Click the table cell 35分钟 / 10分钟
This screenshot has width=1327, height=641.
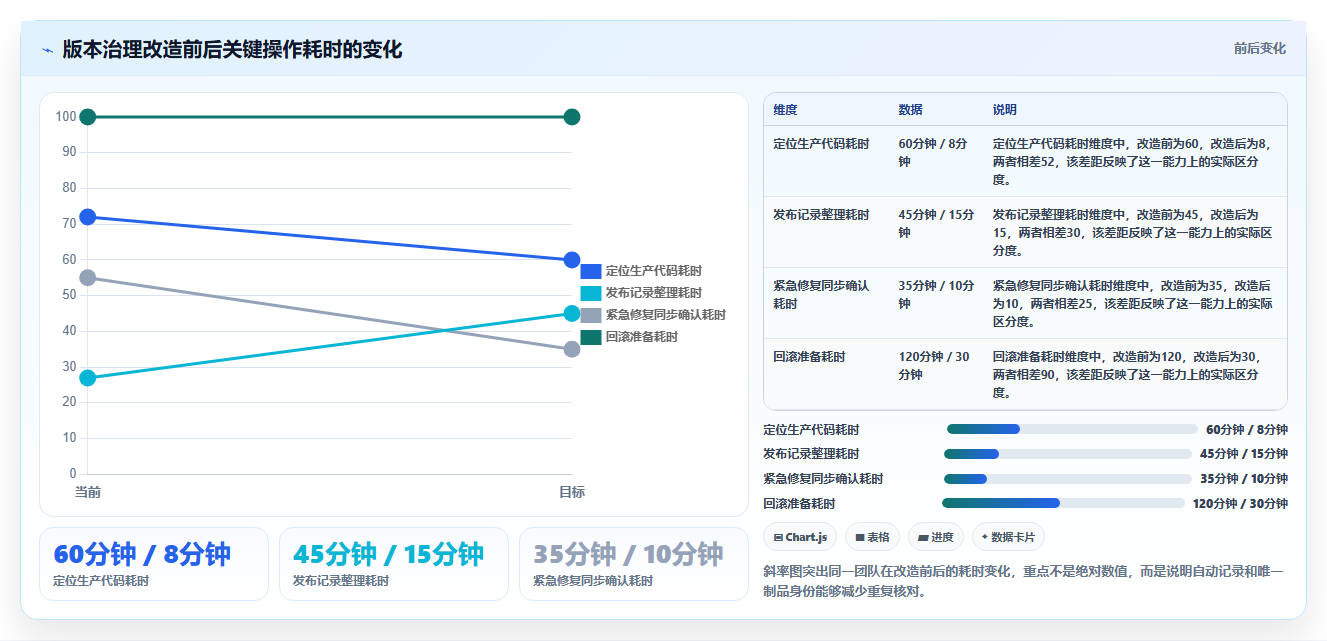pyautogui.click(x=936, y=294)
